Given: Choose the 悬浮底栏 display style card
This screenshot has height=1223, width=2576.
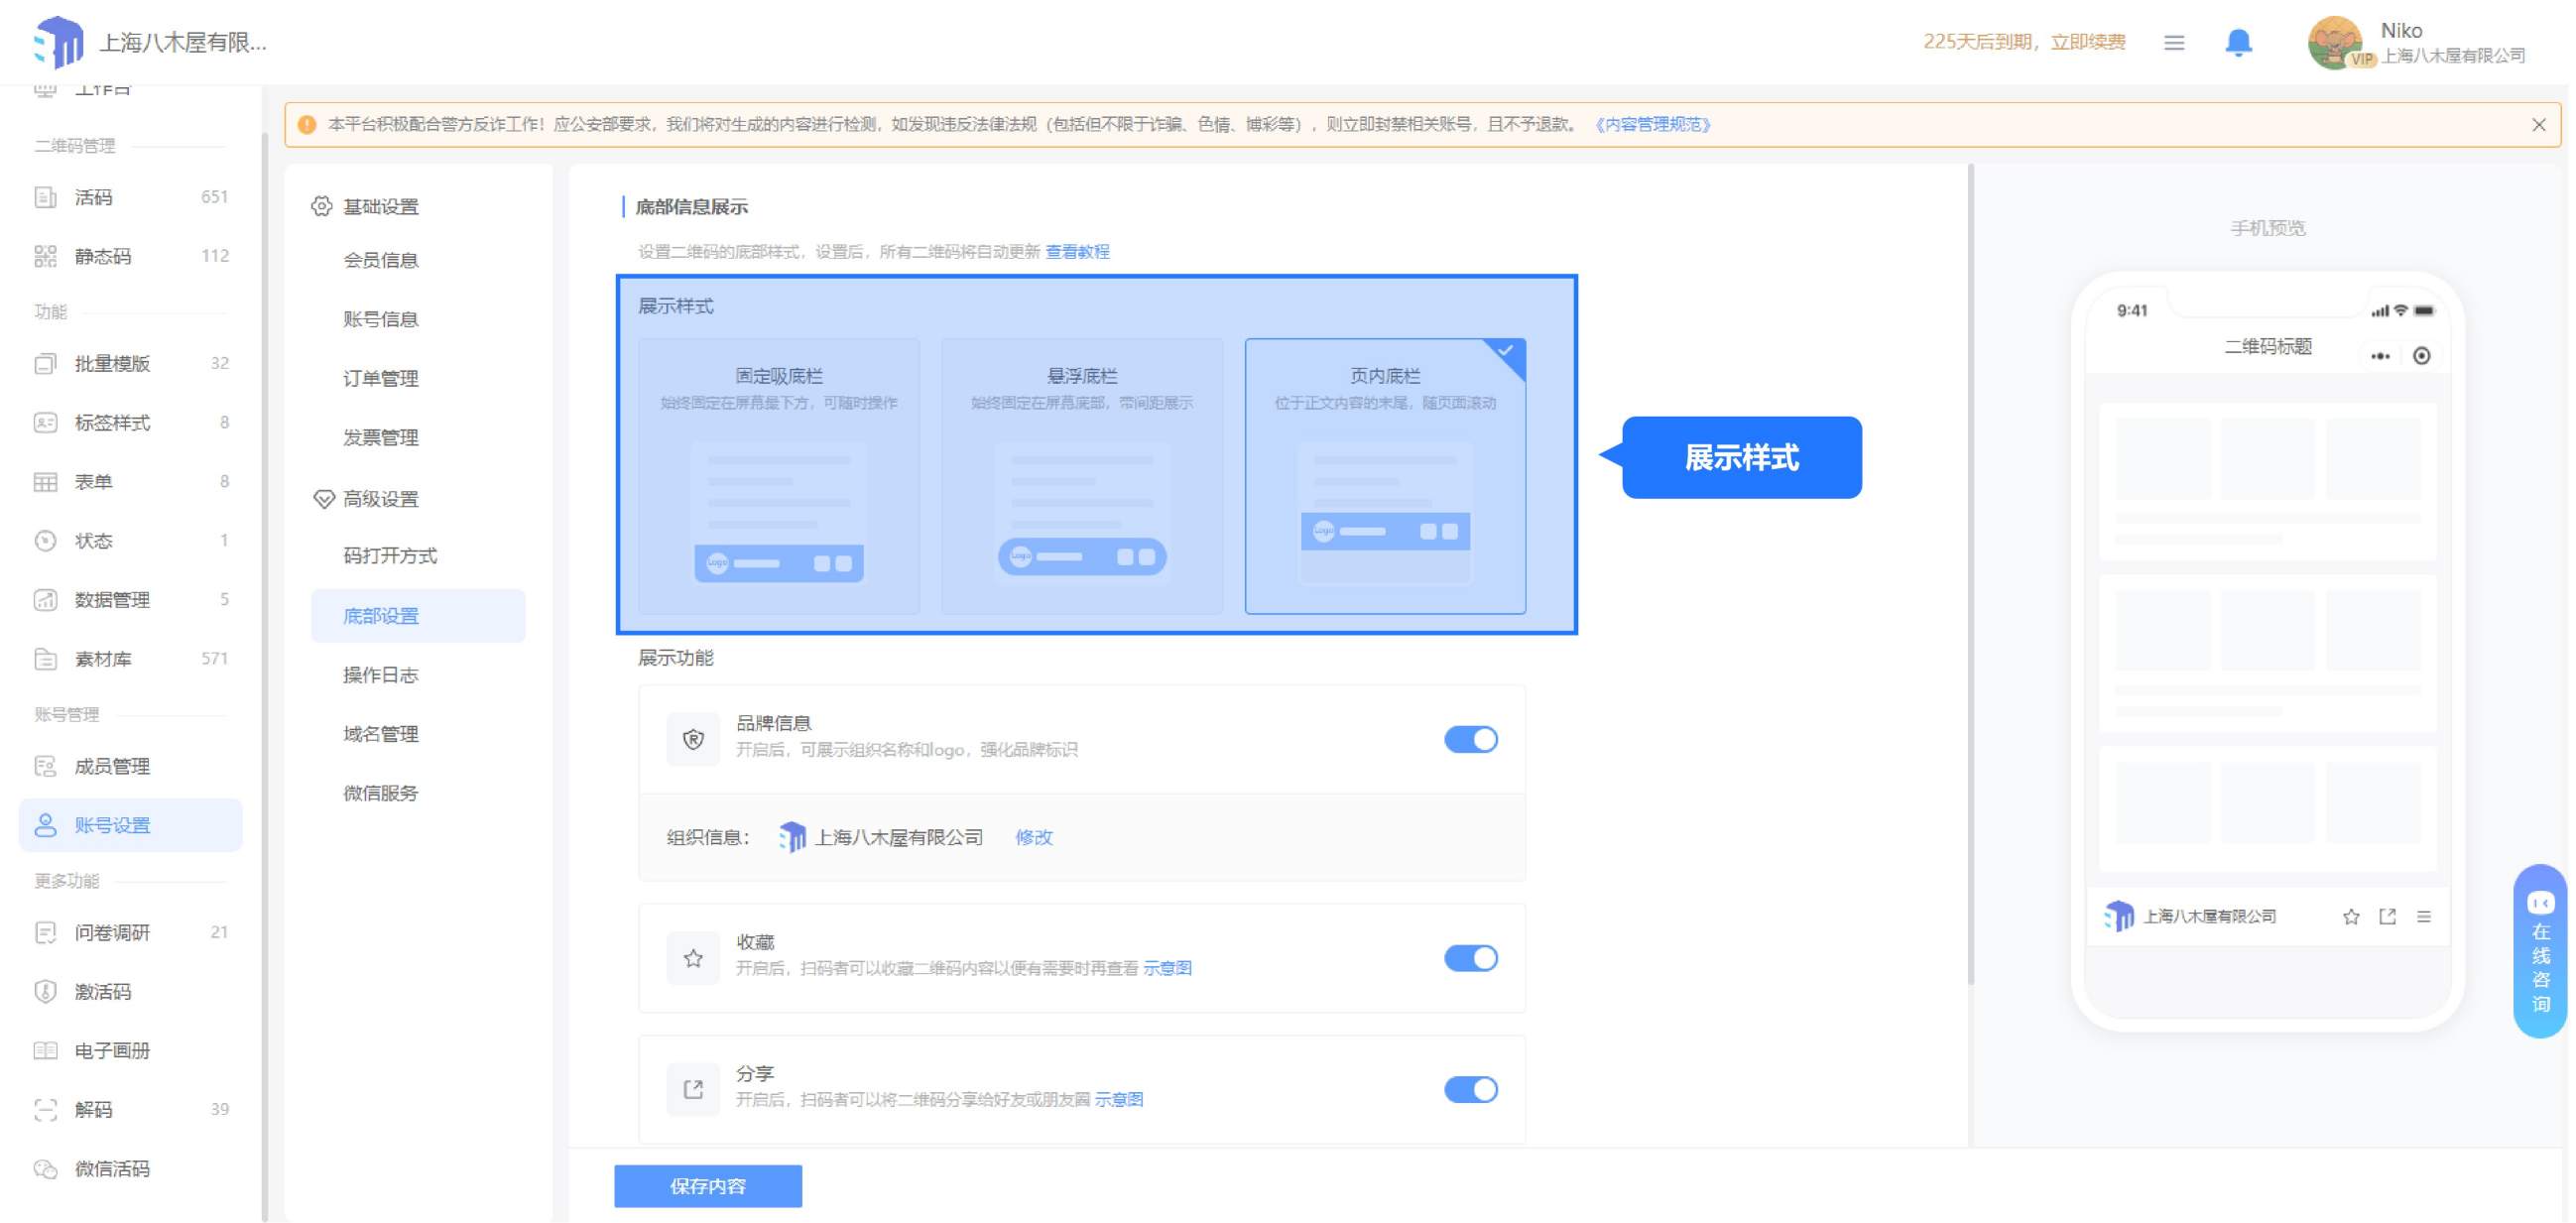Looking at the screenshot, I should (1082, 476).
